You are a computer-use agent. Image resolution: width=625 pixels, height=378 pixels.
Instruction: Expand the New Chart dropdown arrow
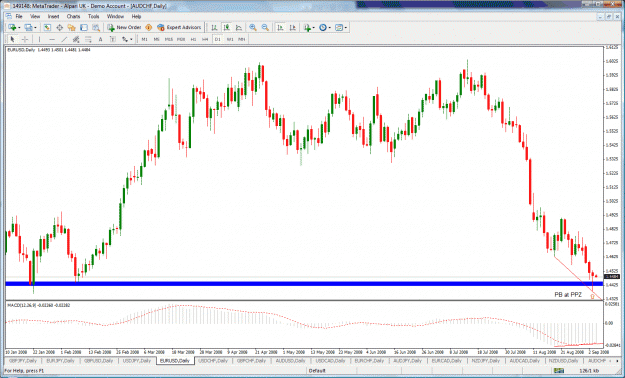click(x=19, y=28)
